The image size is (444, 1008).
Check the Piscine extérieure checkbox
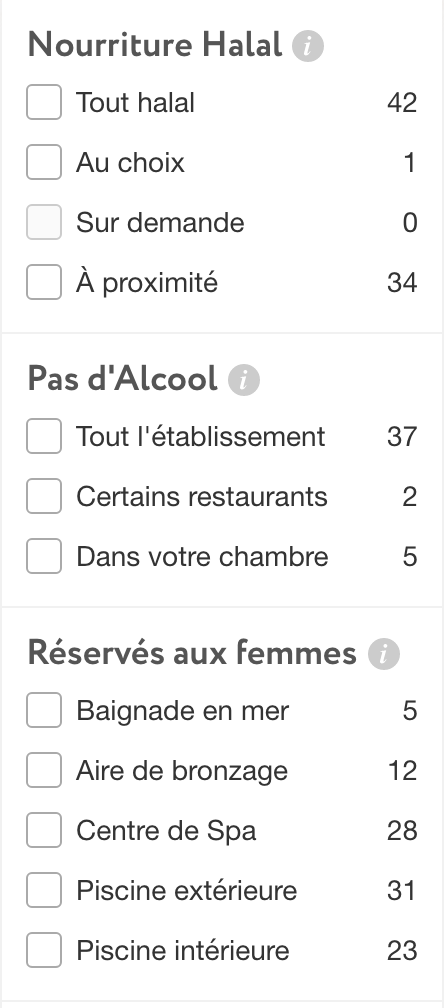44,890
